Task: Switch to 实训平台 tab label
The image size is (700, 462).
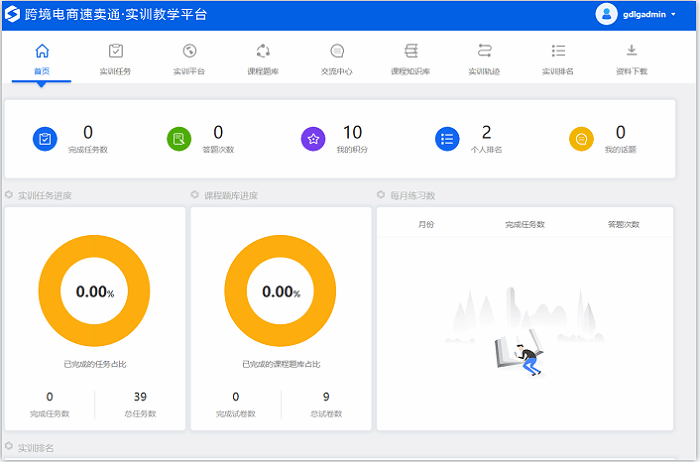Action: (x=189, y=71)
